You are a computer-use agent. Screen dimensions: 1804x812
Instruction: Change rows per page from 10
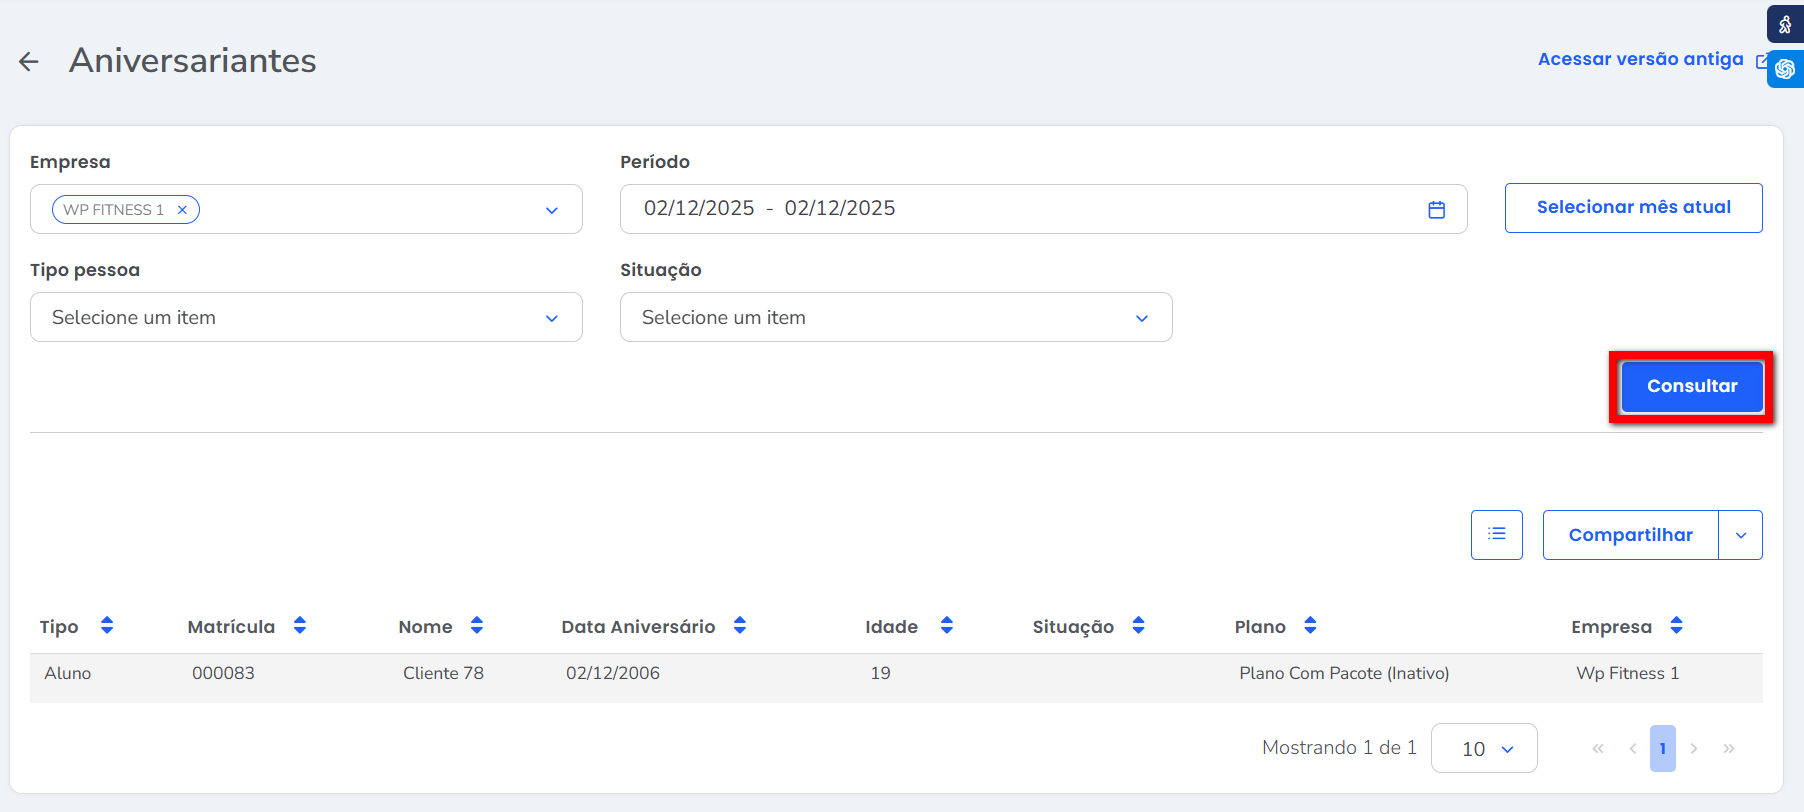pyautogui.click(x=1484, y=749)
